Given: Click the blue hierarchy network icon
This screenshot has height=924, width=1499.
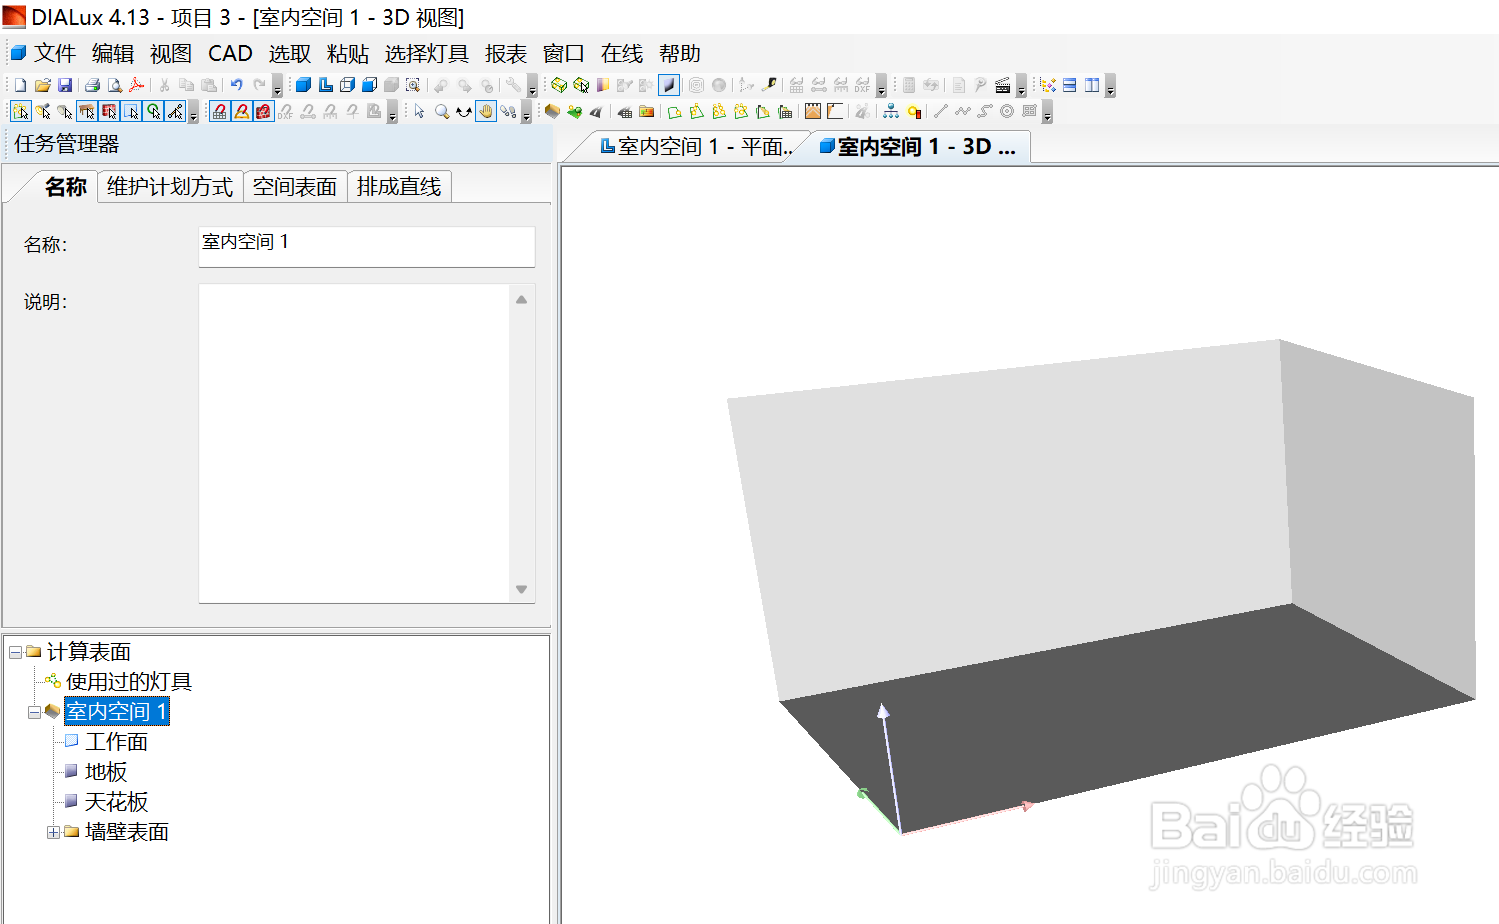Looking at the screenshot, I should (891, 111).
